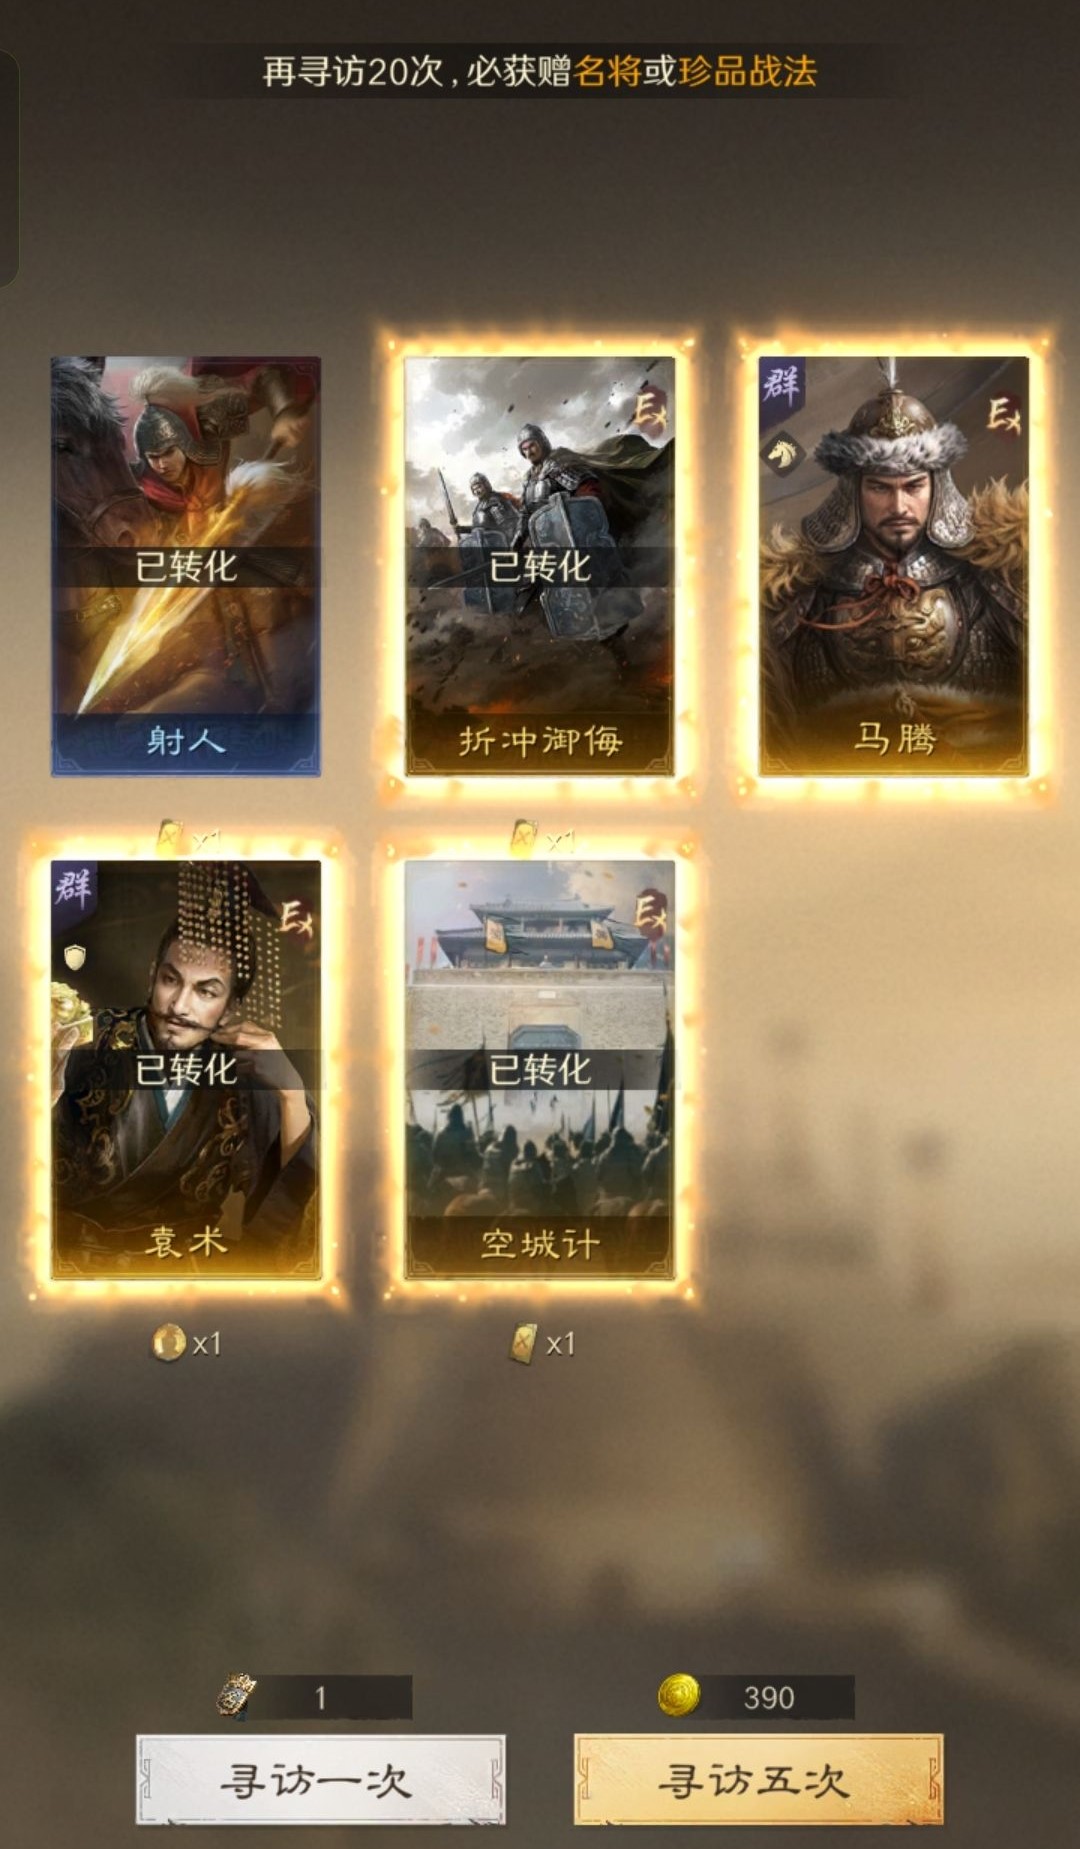The height and width of the screenshot is (1849, 1080).
Task: Click the 名将 highlighted text in banner
Action: (x=607, y=71)
